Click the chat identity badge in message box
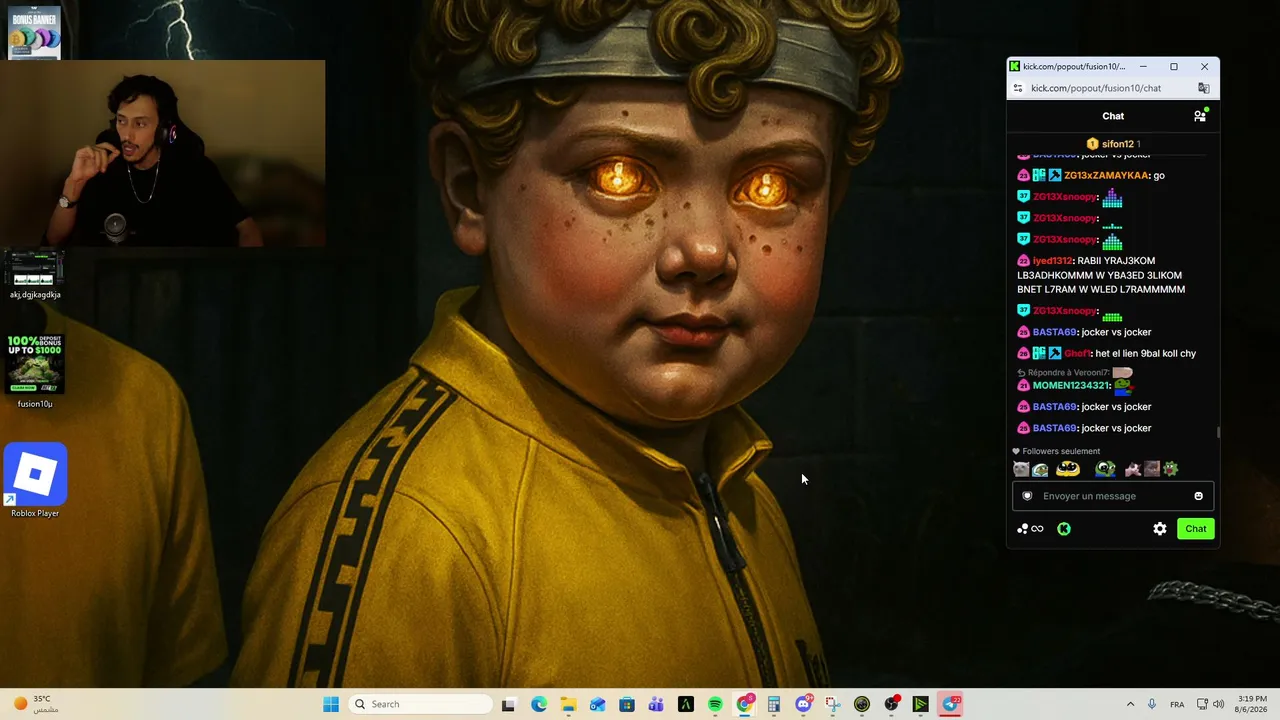The height and width of the screenshot is (720, 1280). click(1027, 496)
